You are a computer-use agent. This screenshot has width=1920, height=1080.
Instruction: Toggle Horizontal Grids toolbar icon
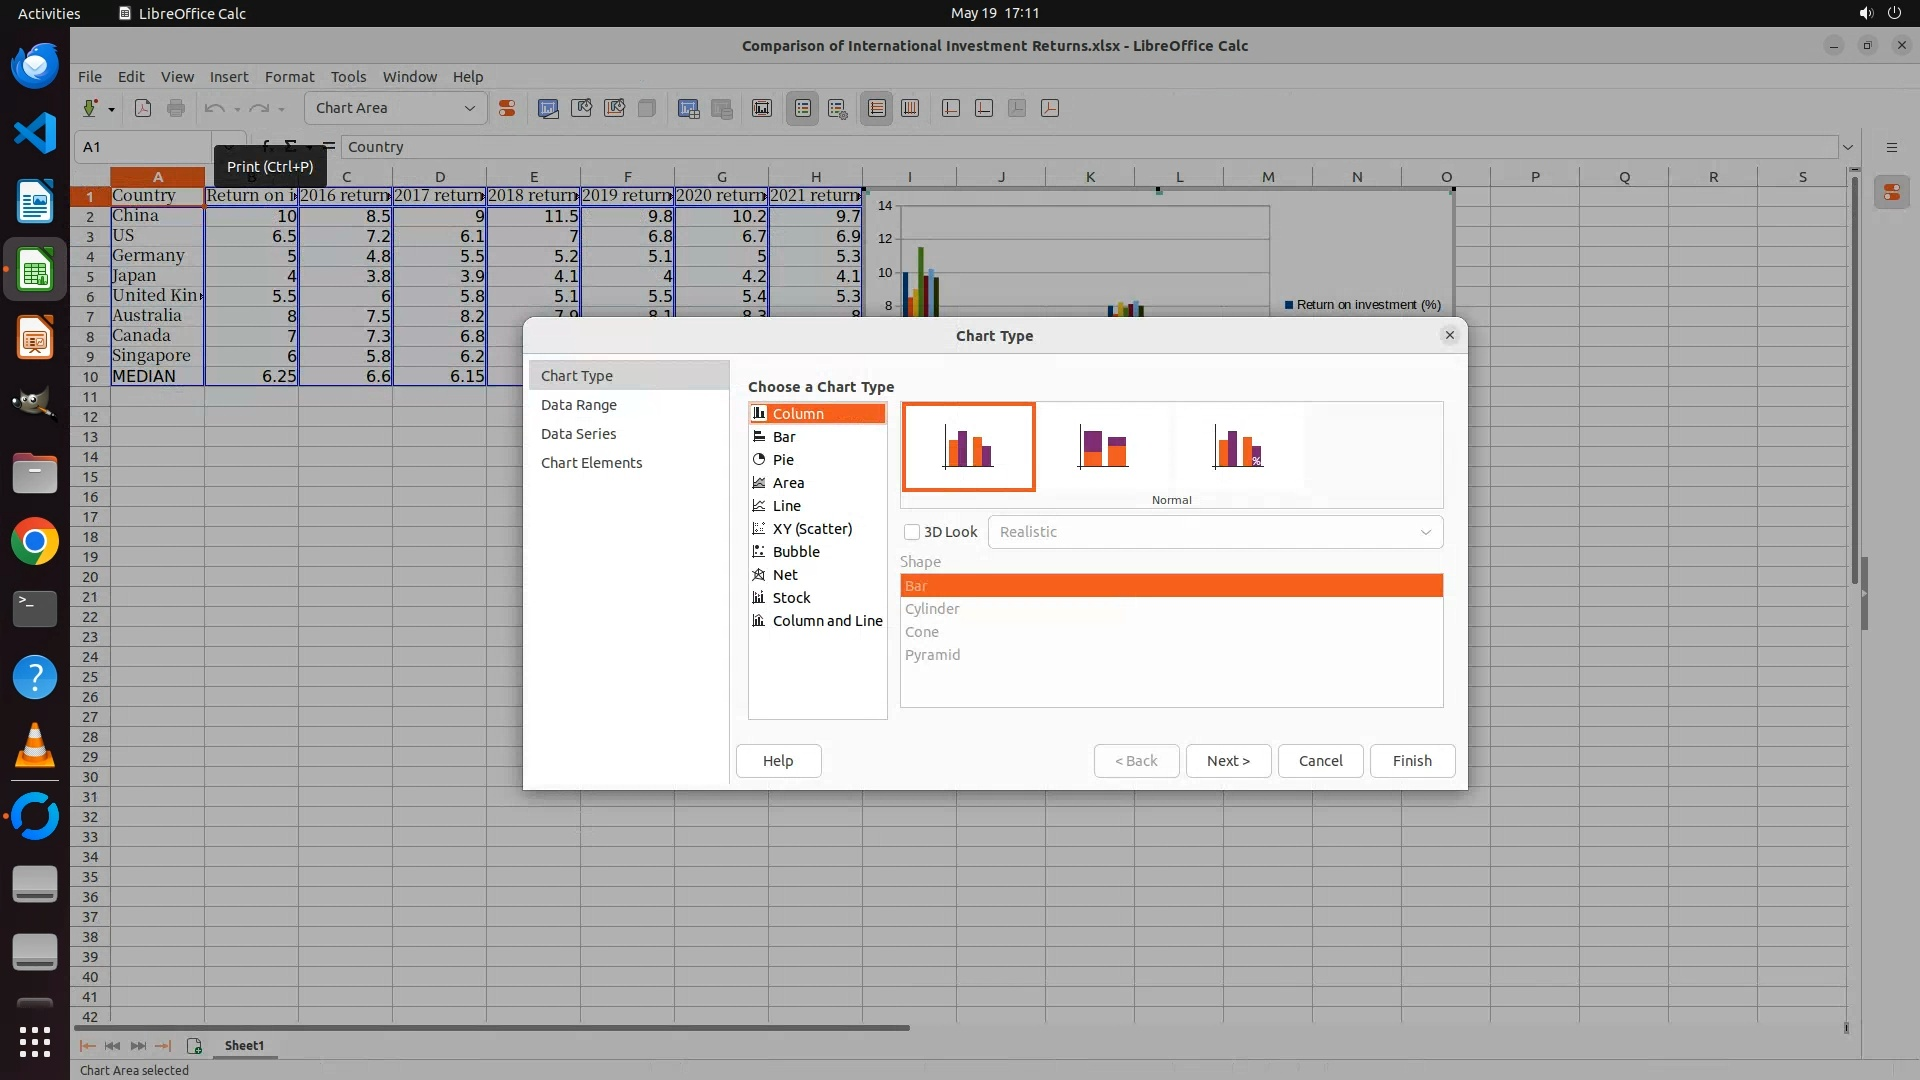click(x=877, y=108)
